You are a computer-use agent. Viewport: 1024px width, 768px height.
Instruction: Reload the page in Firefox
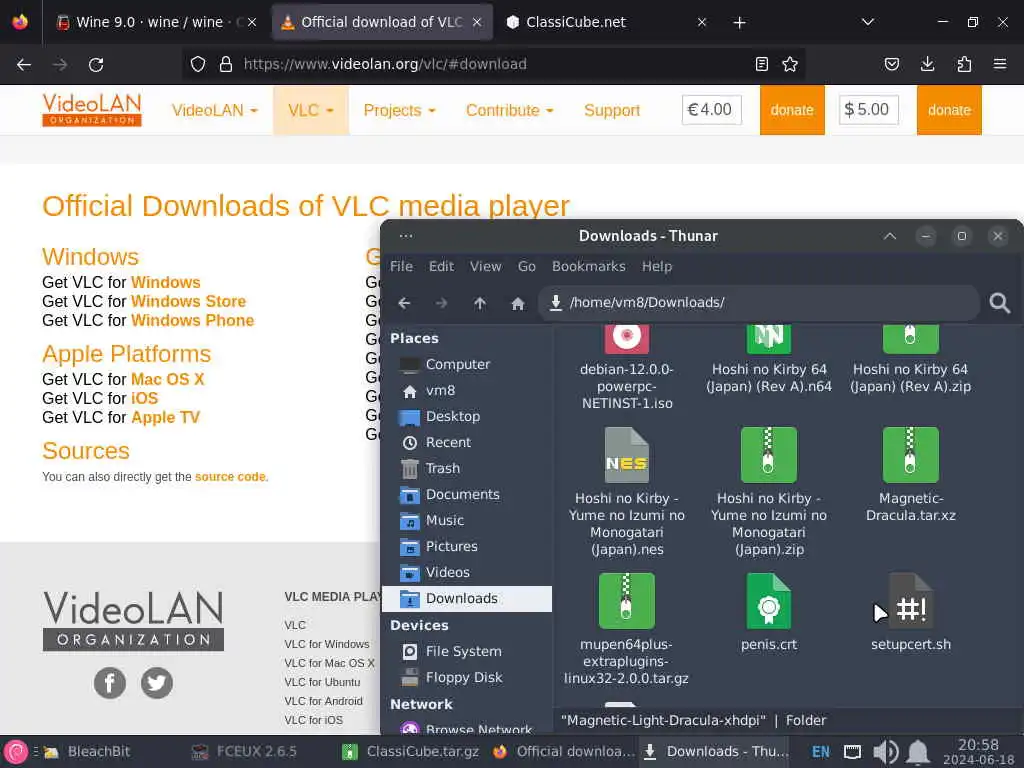pyautogui.click(x=96, y=64)
